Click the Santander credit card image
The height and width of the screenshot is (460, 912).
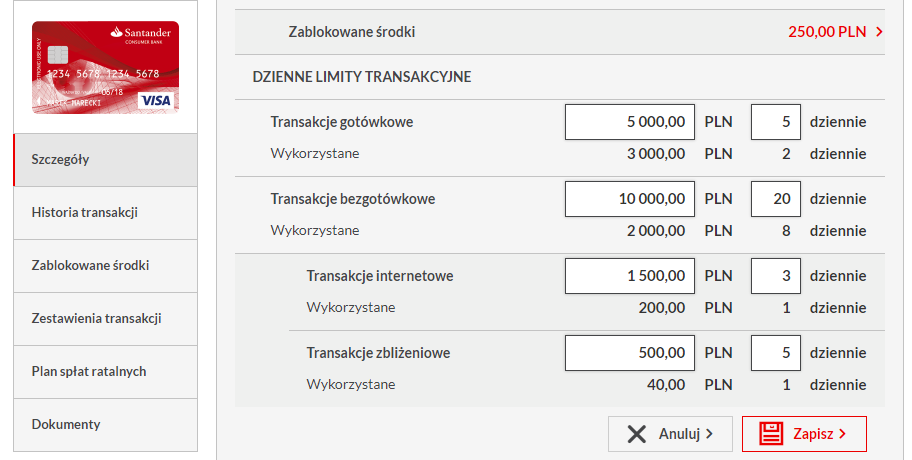(x=105, y=67)
